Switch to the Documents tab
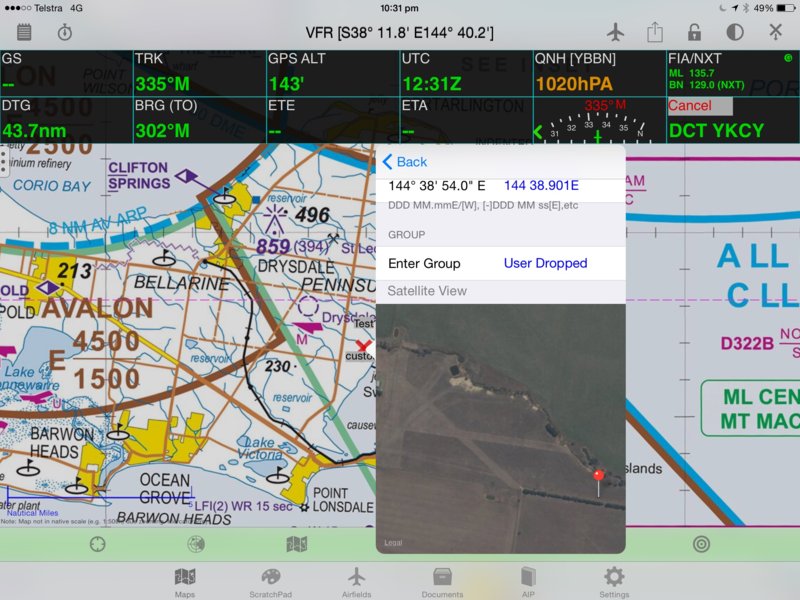Image resolution: width=800 pixels, height=600 pixels. 442,583
